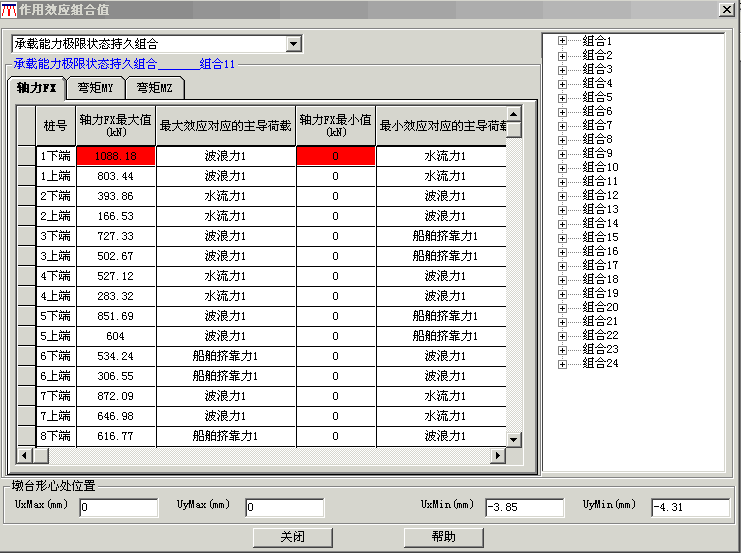Open the load combination type dropdown

pos(293,44)
